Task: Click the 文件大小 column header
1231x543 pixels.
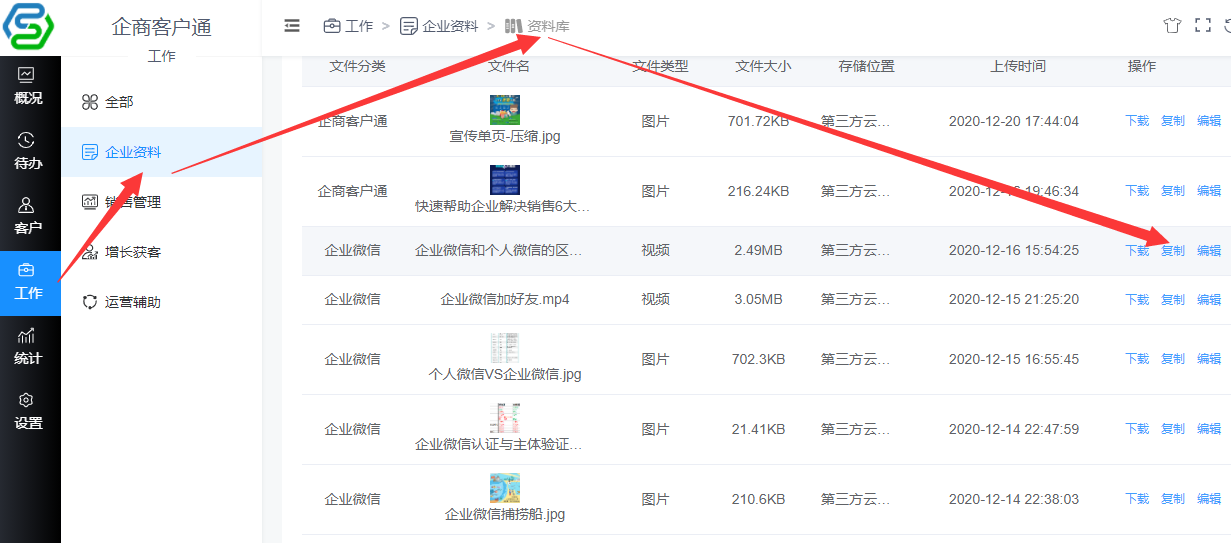Action: click(762, 66)
